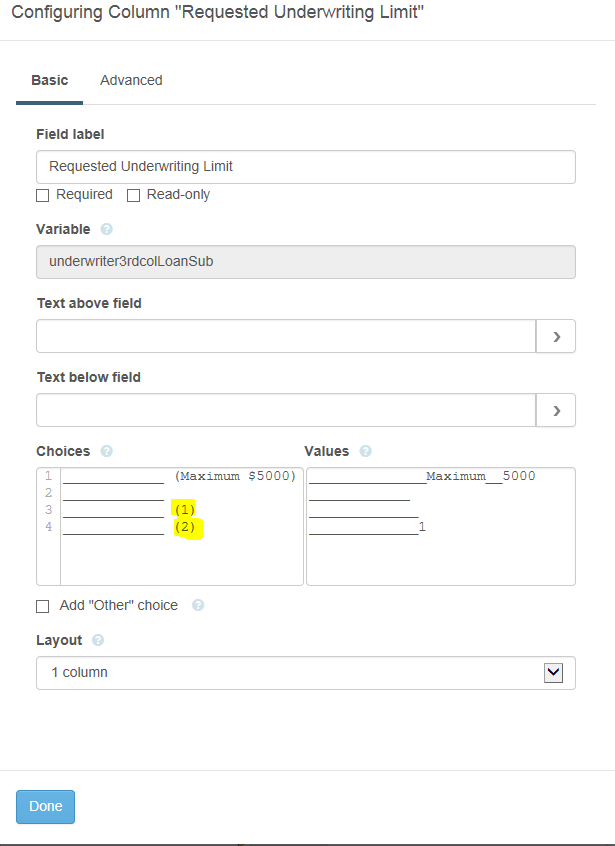This screenshot has height=846, width=615.
Task: Focus the Text below field input
Action: pyautogui.click(x=286, y=410)
